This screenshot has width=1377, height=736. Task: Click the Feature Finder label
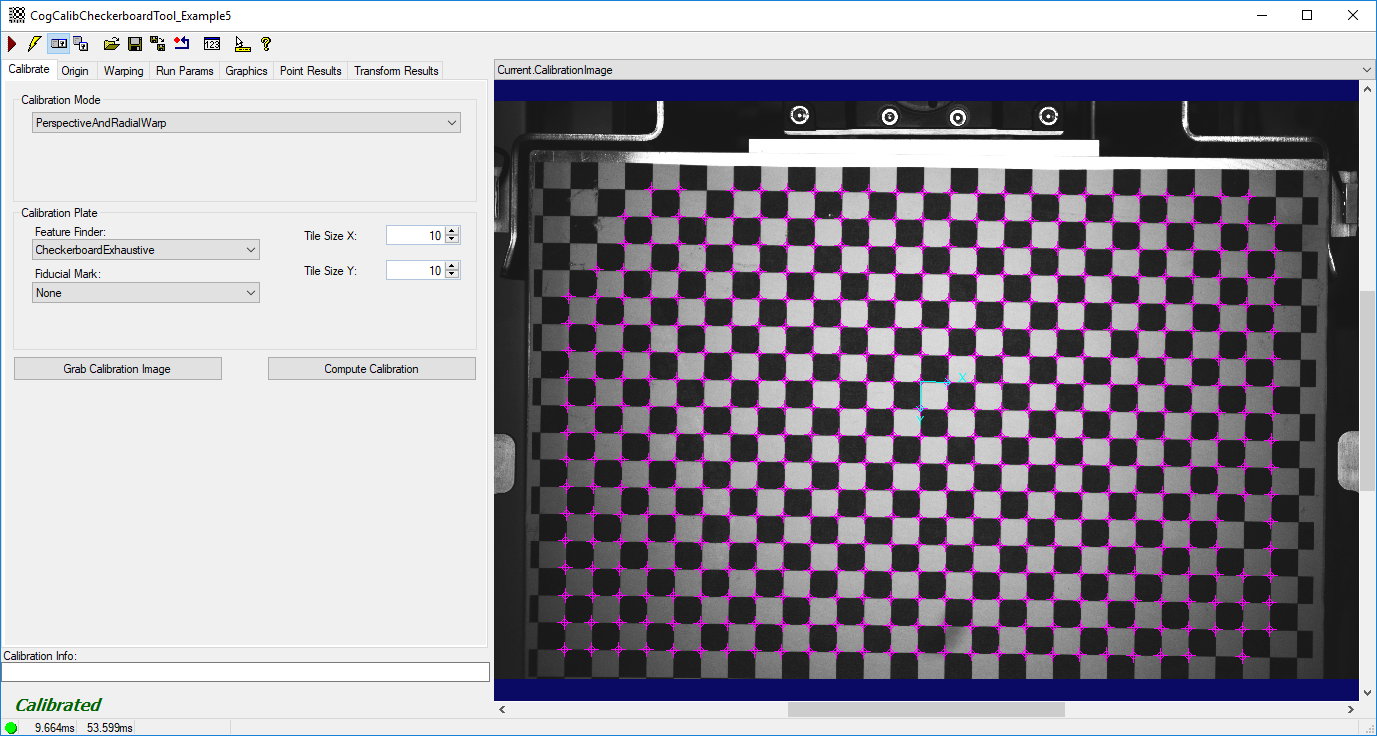coord(71,232)
